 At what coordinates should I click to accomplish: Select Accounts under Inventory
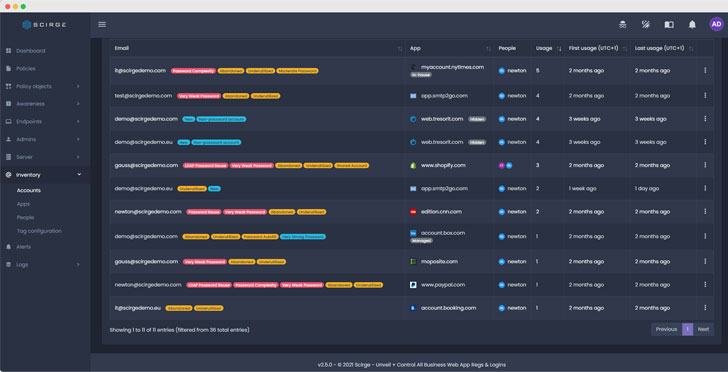29,190
